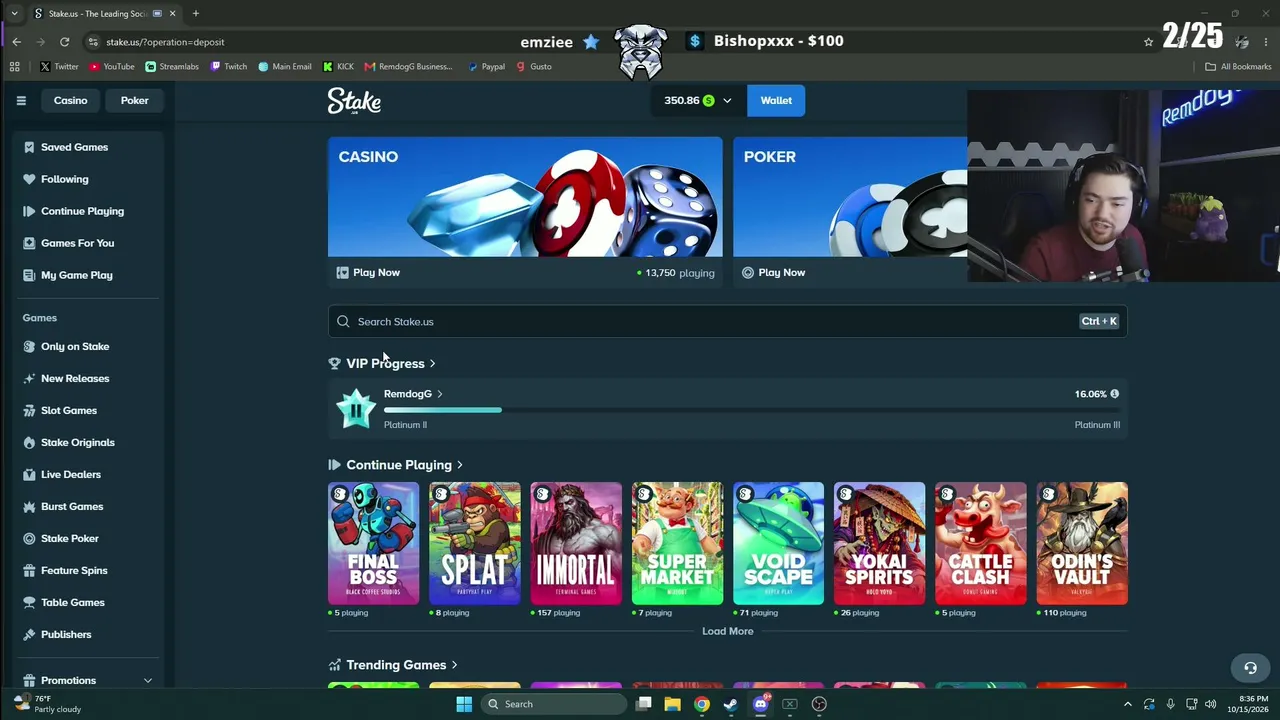Click the Search Stake.us input field

point(727,321)
